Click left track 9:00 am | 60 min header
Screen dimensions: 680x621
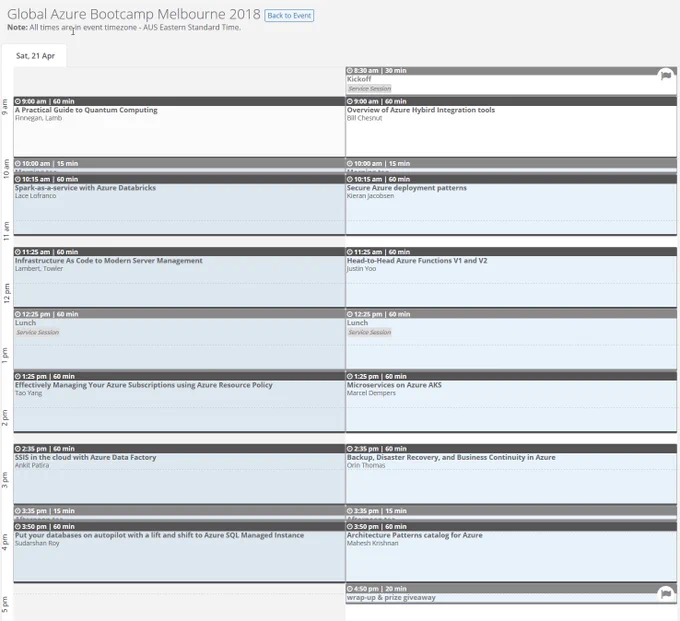click(x=179, y=101)
